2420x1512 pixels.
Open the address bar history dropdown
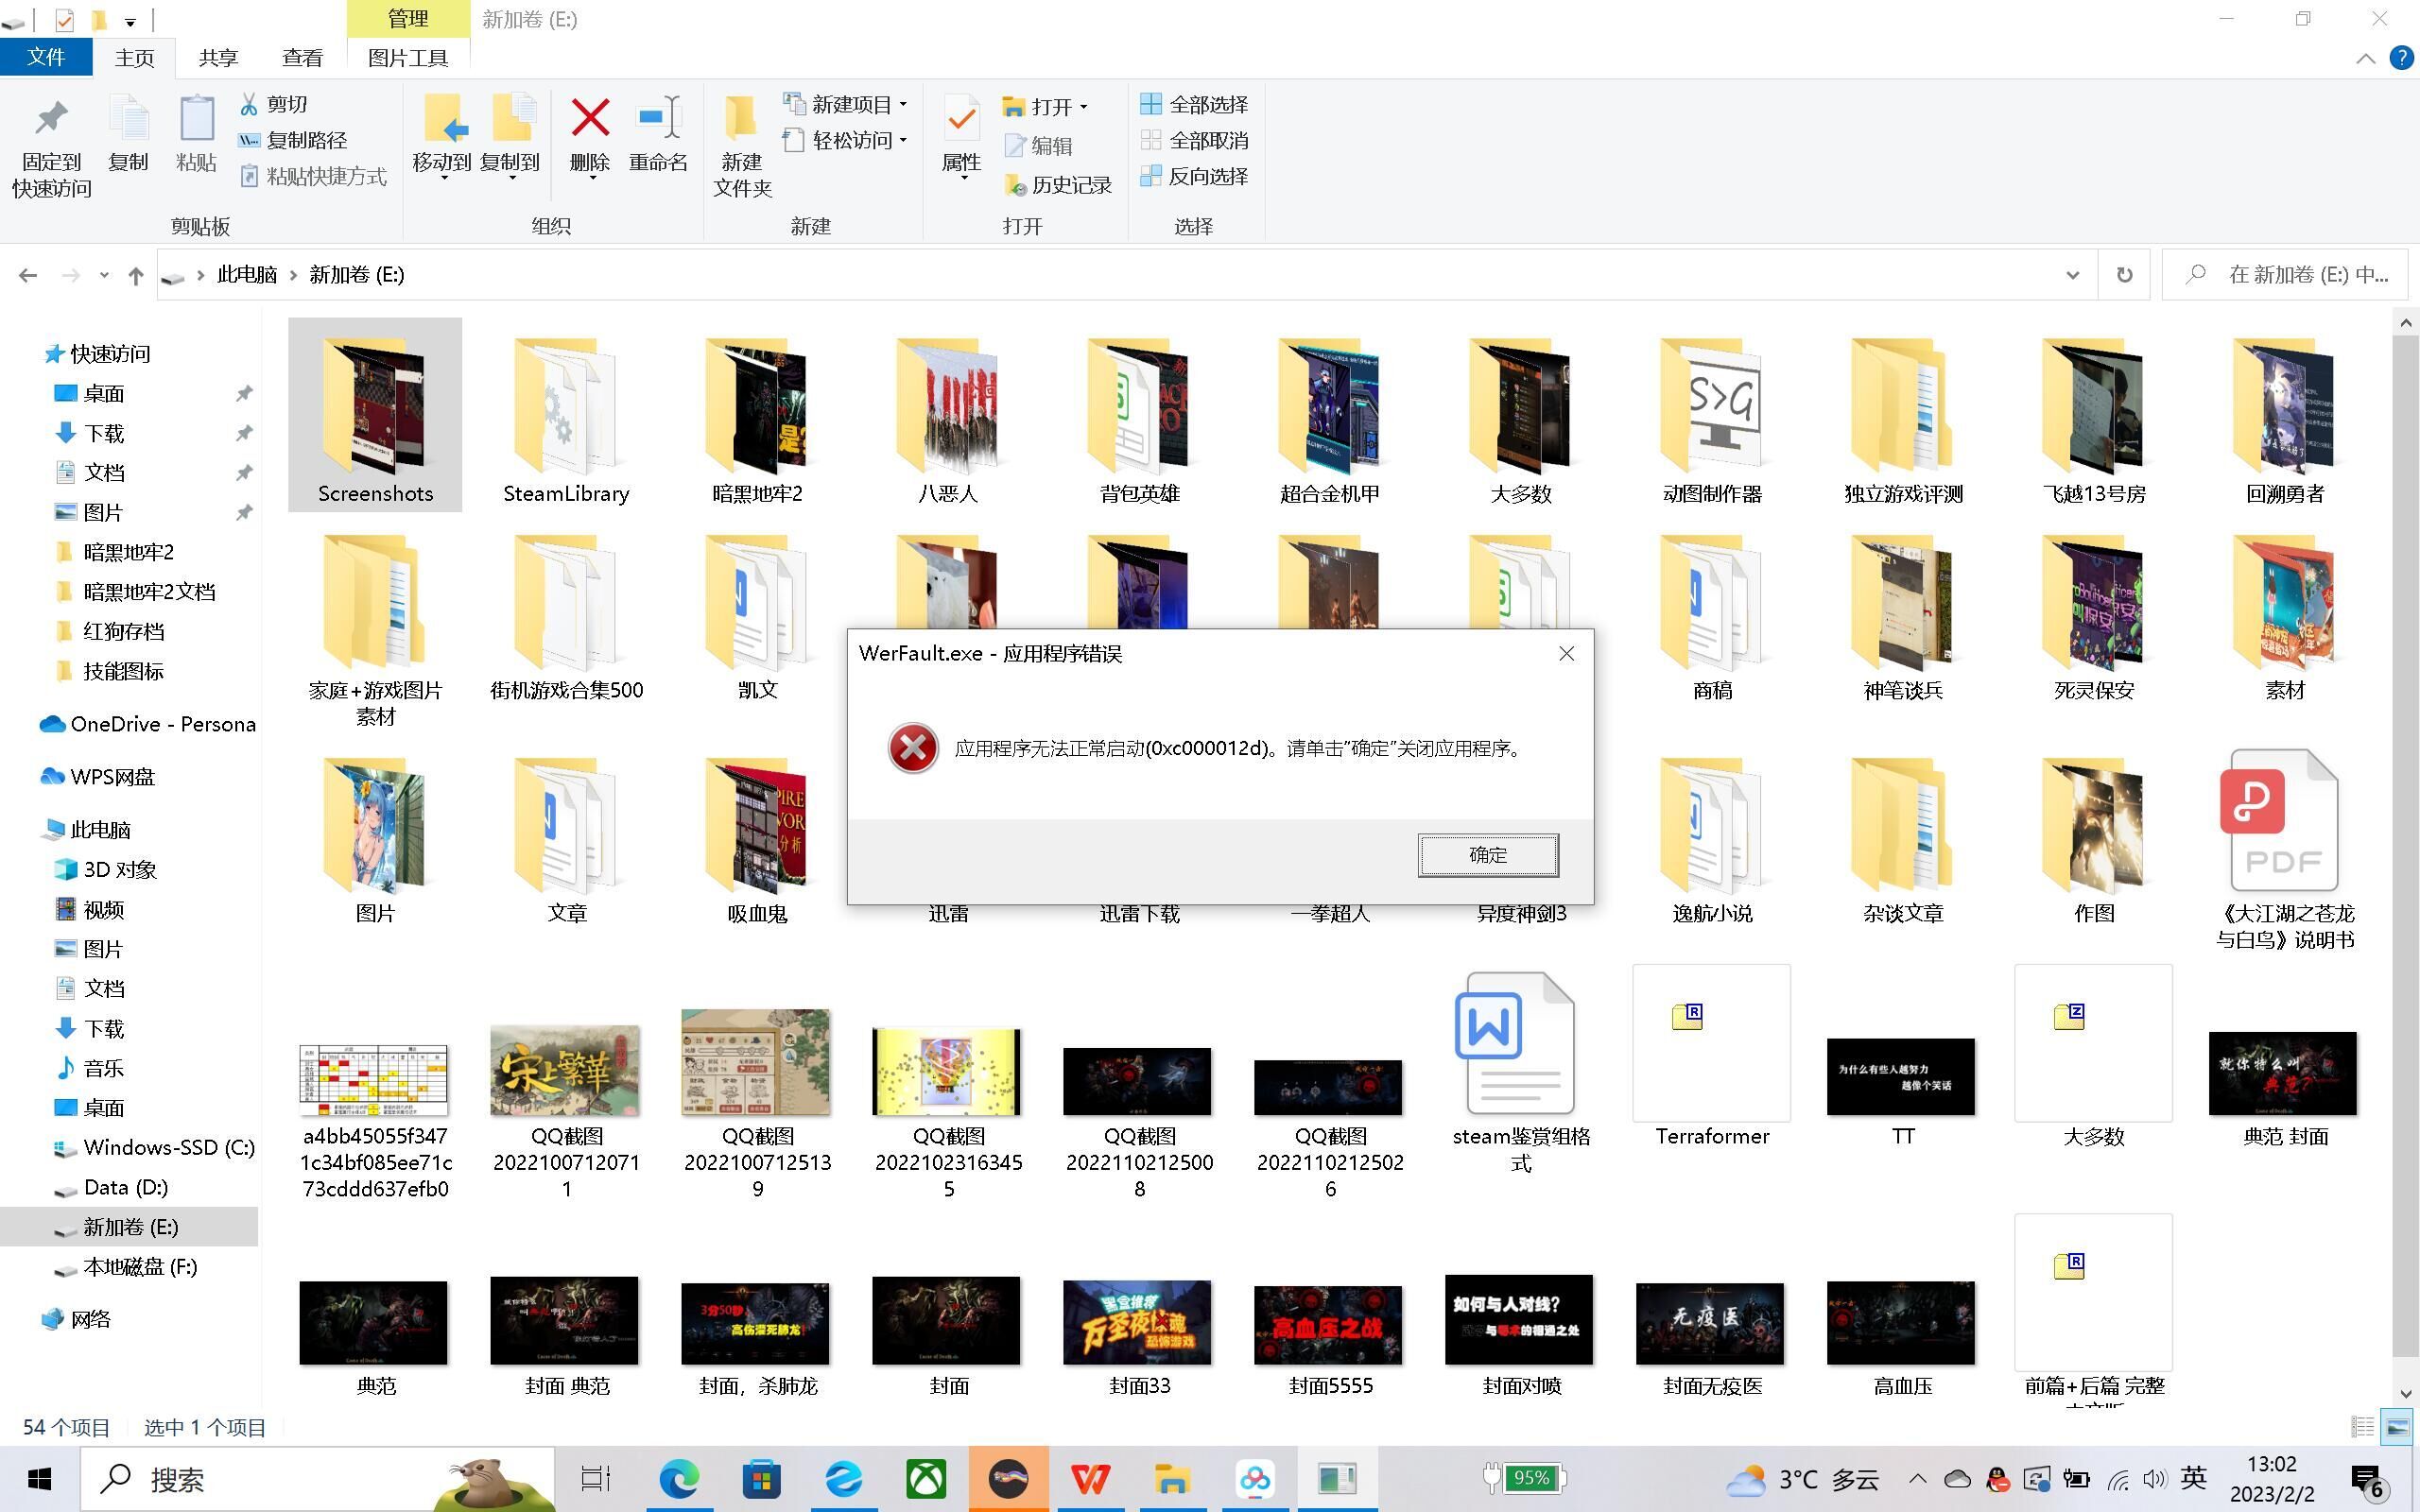tap(2073, 275)
